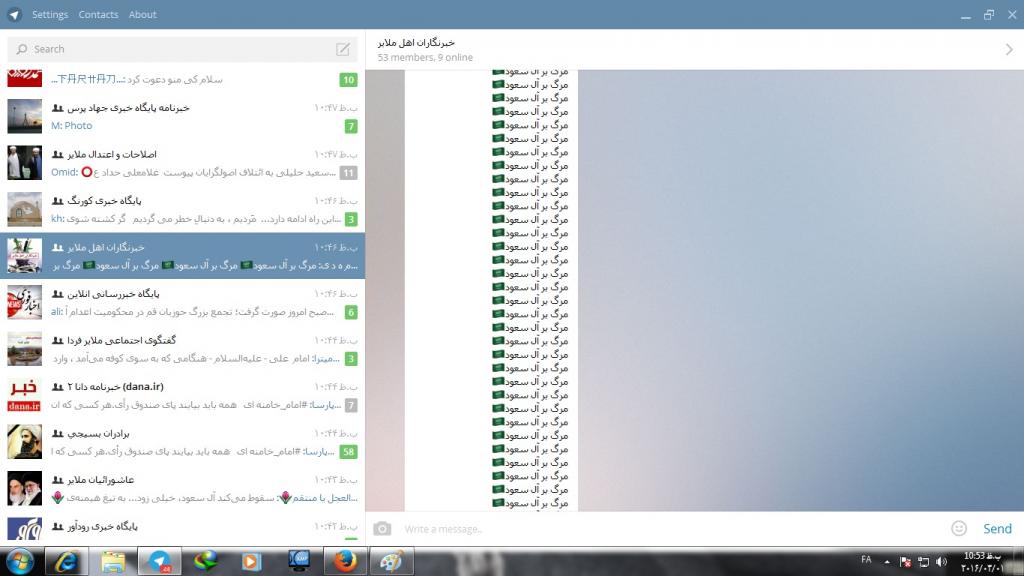Viewport: 1024px width, 576px height.
Task: Open Firefox from the taskbar
Action: pyautogui.click(x=345, y=561)
